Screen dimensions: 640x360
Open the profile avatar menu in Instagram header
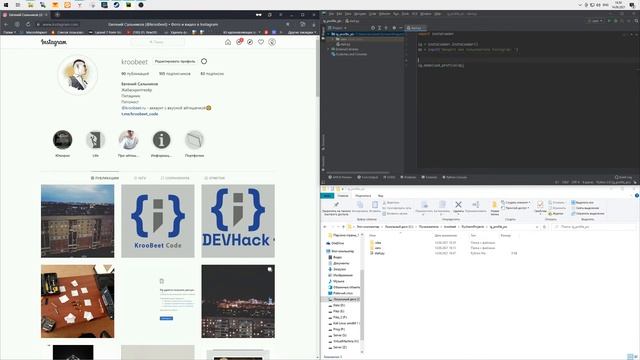click(272, 42)
